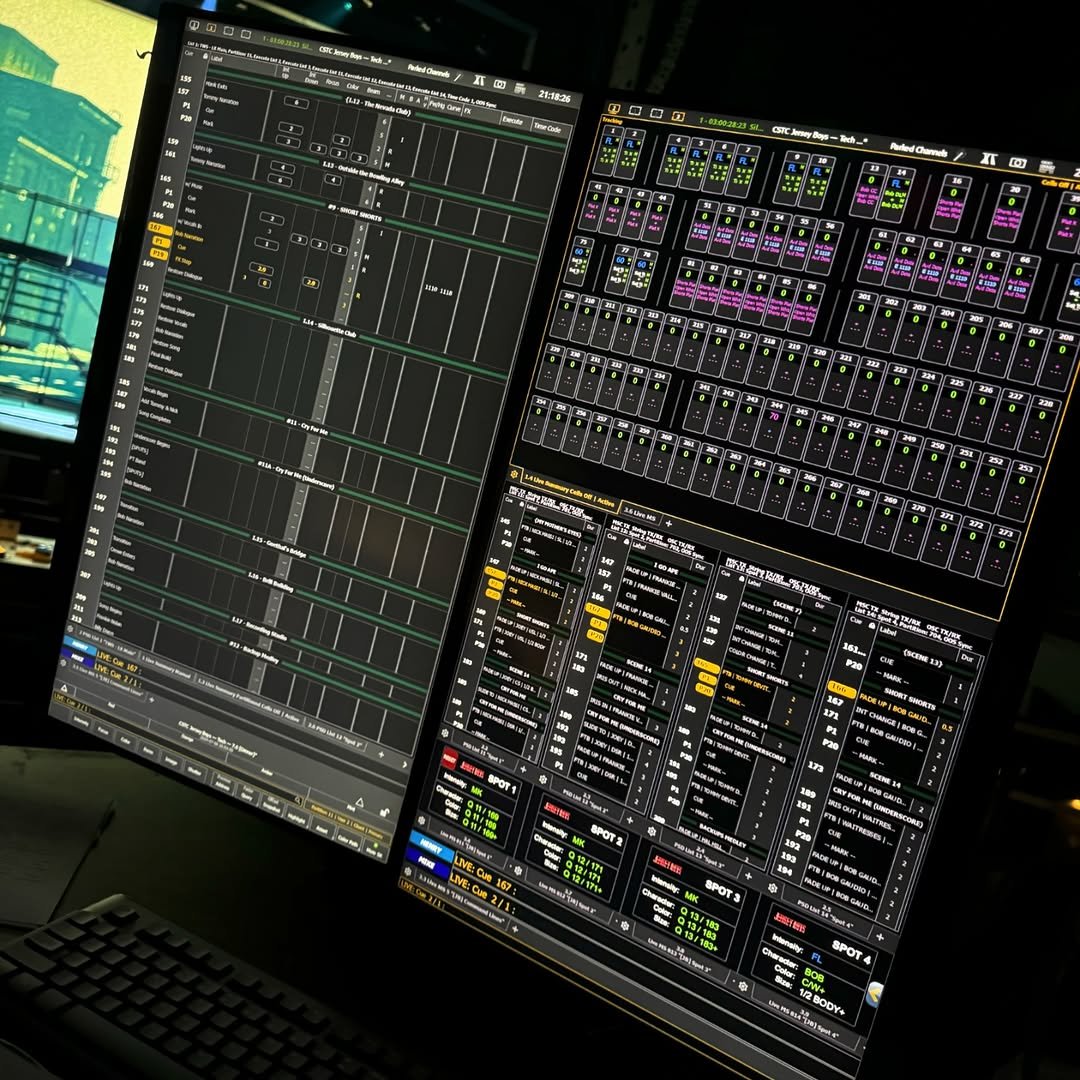
Task: Expand triangle icon beside the padlock on left monitor
Action: (358, 801)
